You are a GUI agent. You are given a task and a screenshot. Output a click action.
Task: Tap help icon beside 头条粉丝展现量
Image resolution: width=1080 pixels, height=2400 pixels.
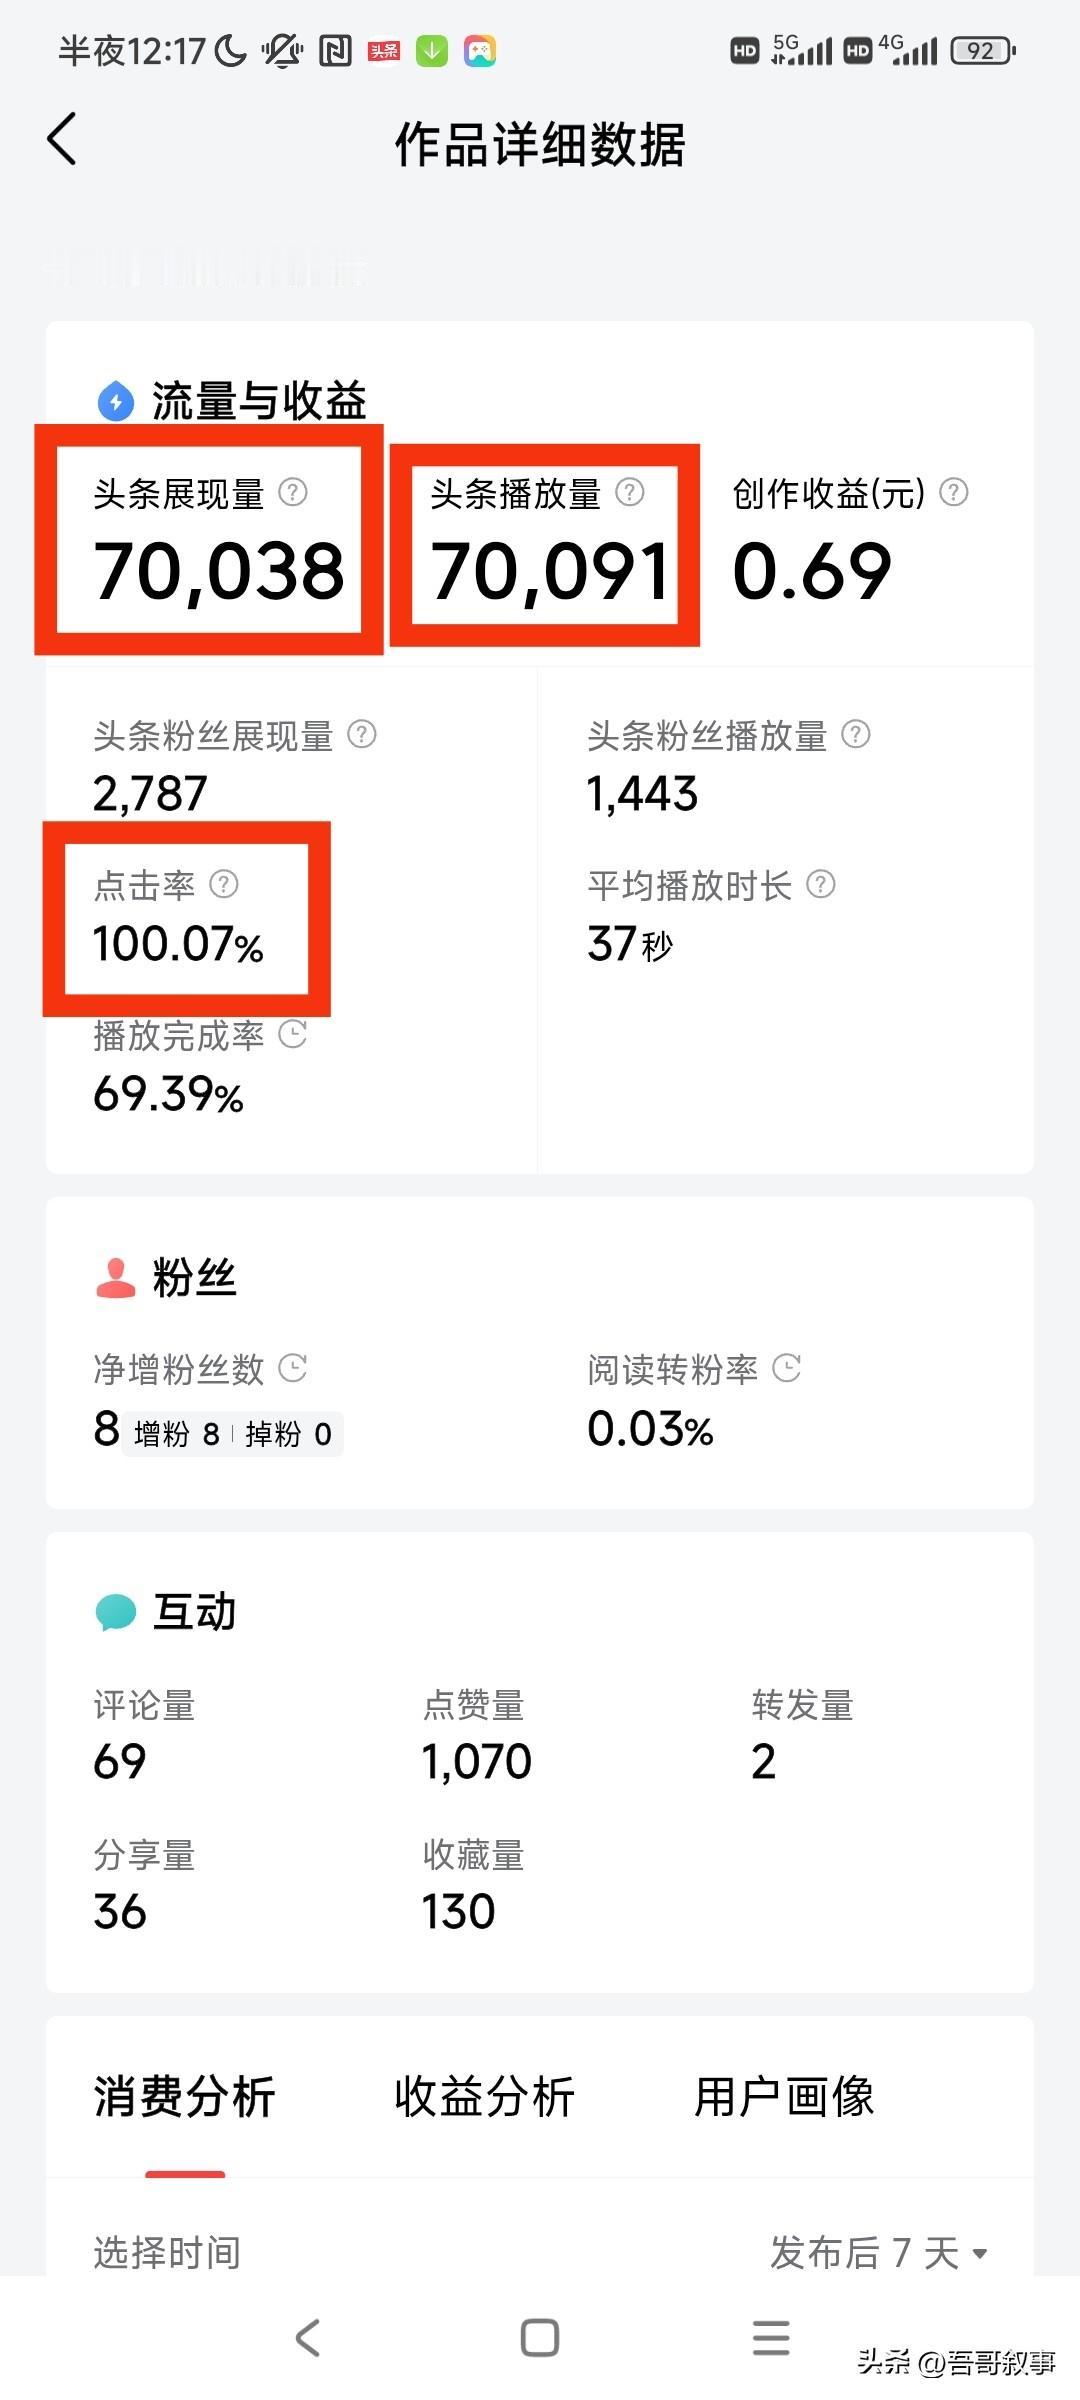click(361, 735)
